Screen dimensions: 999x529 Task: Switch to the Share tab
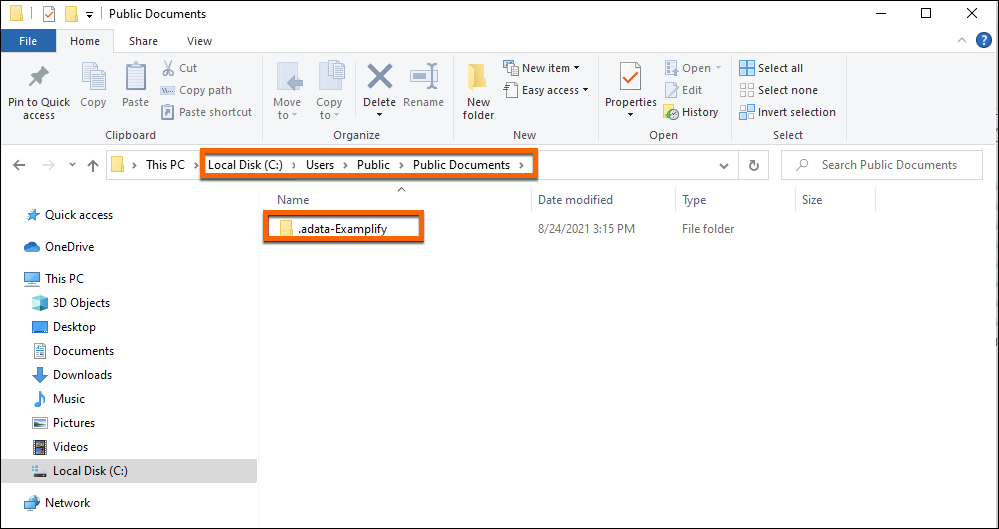[x=143, y=41]
